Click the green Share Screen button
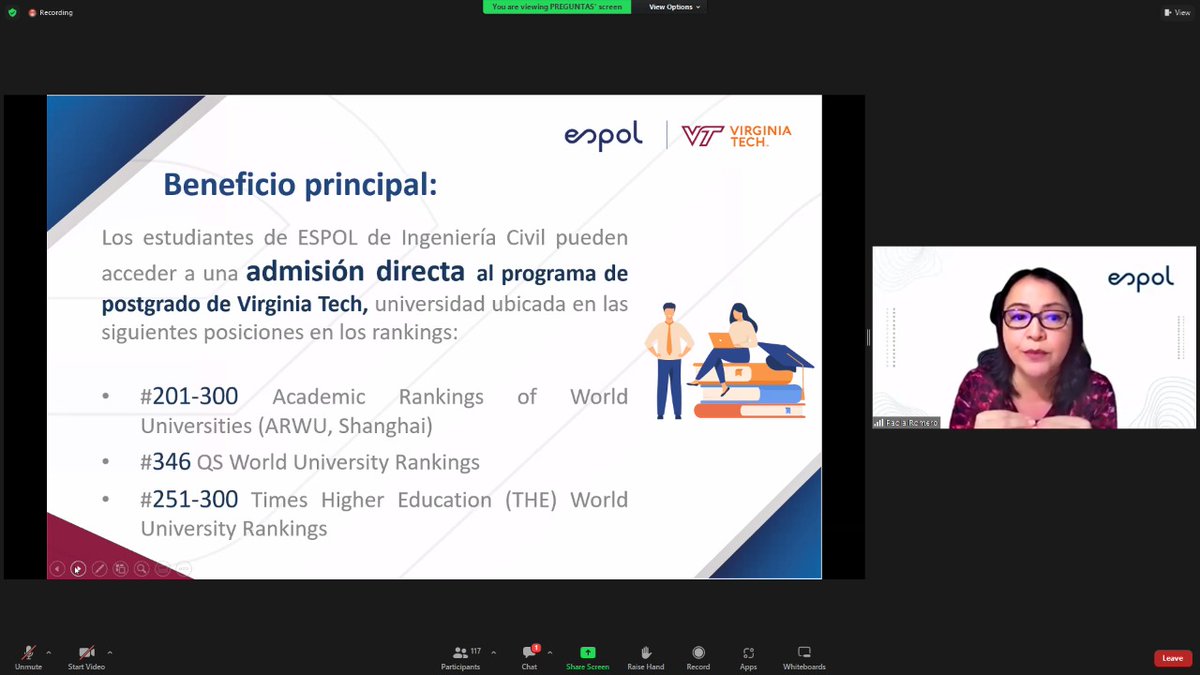This screenshot has width=1200, height=675. click(x=587, y=657)
